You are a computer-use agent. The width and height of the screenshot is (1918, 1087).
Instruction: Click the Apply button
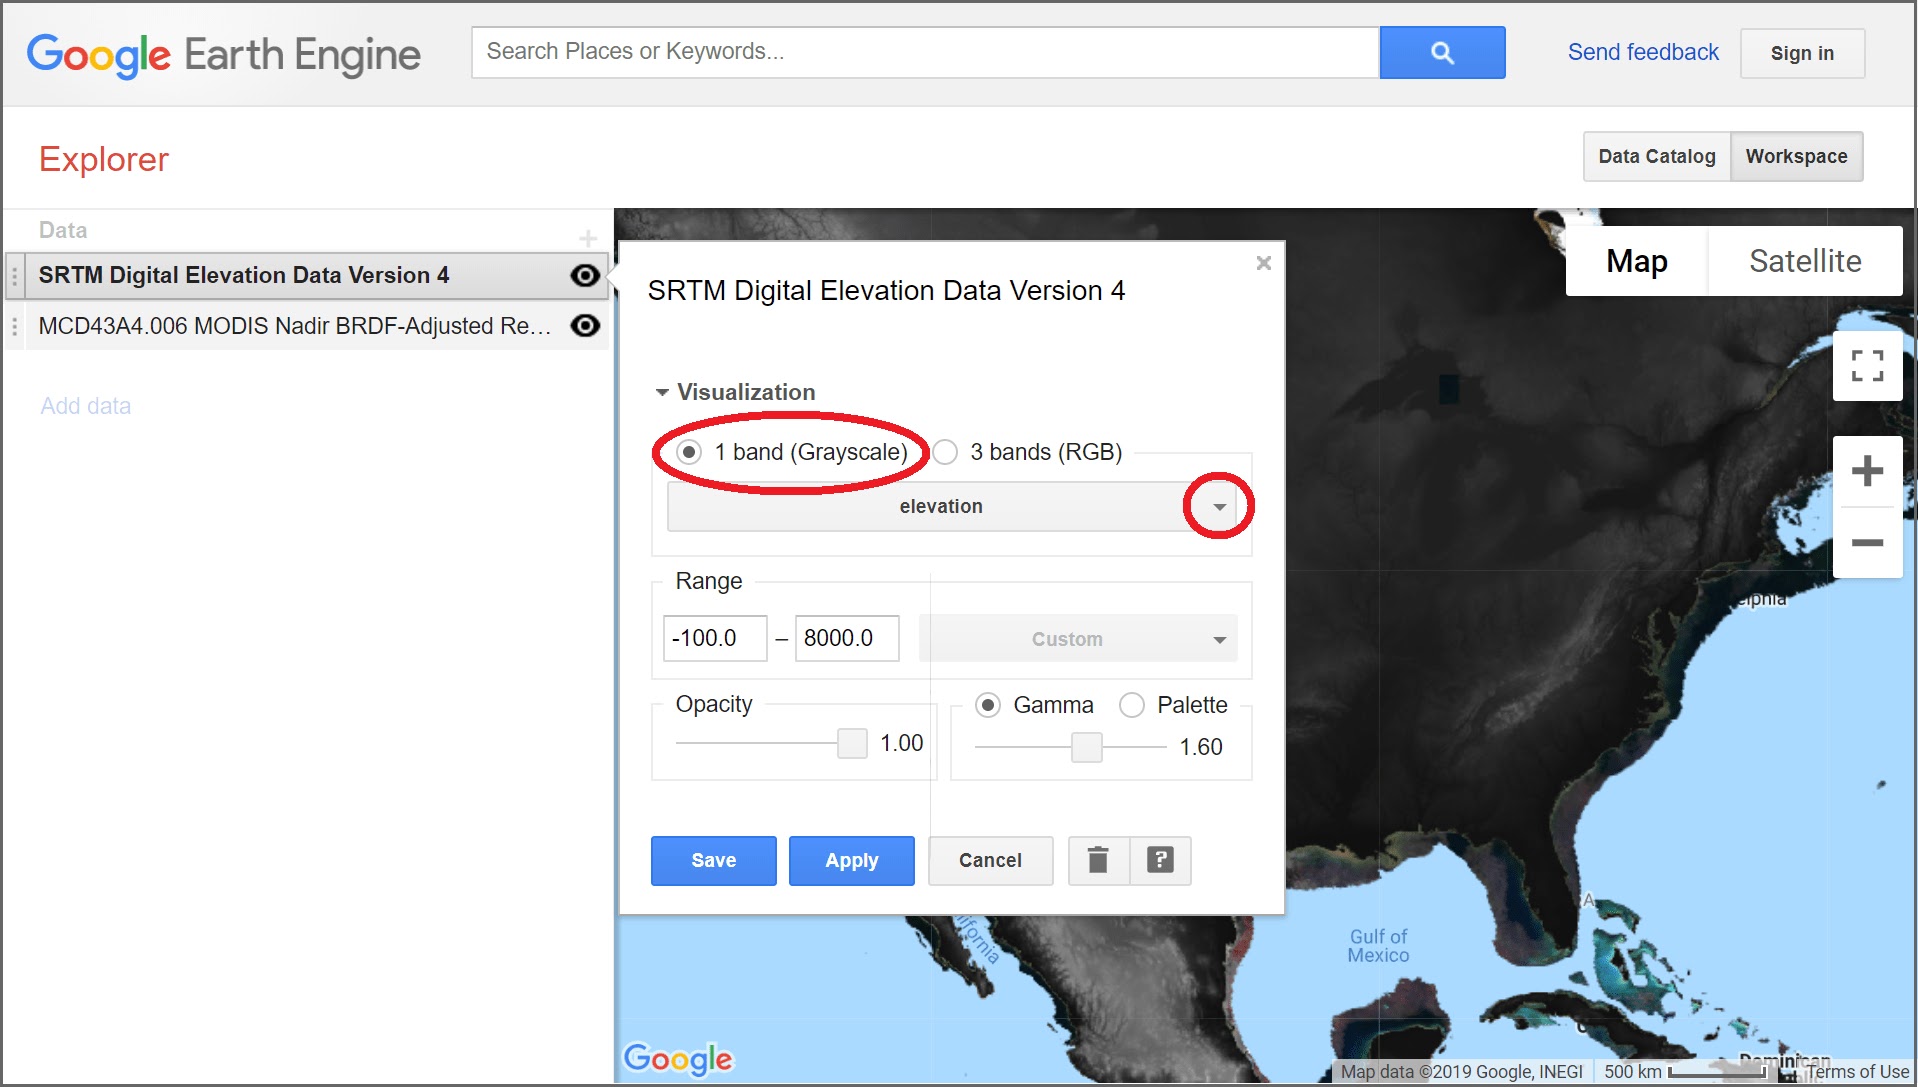[x=852, y=861]
